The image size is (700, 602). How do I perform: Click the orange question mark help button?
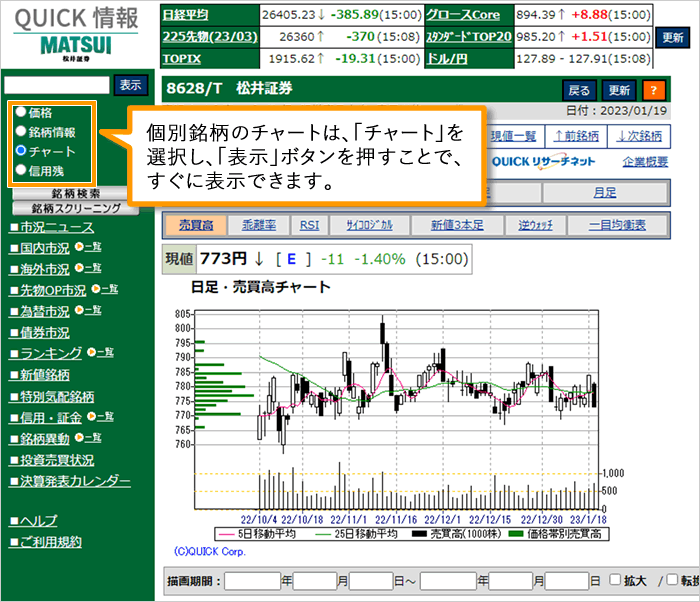(x=654, y=91)
